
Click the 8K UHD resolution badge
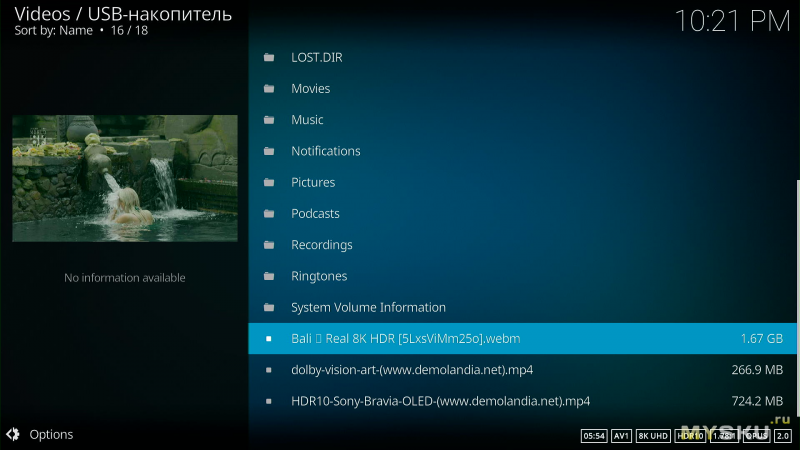[653, 436]
